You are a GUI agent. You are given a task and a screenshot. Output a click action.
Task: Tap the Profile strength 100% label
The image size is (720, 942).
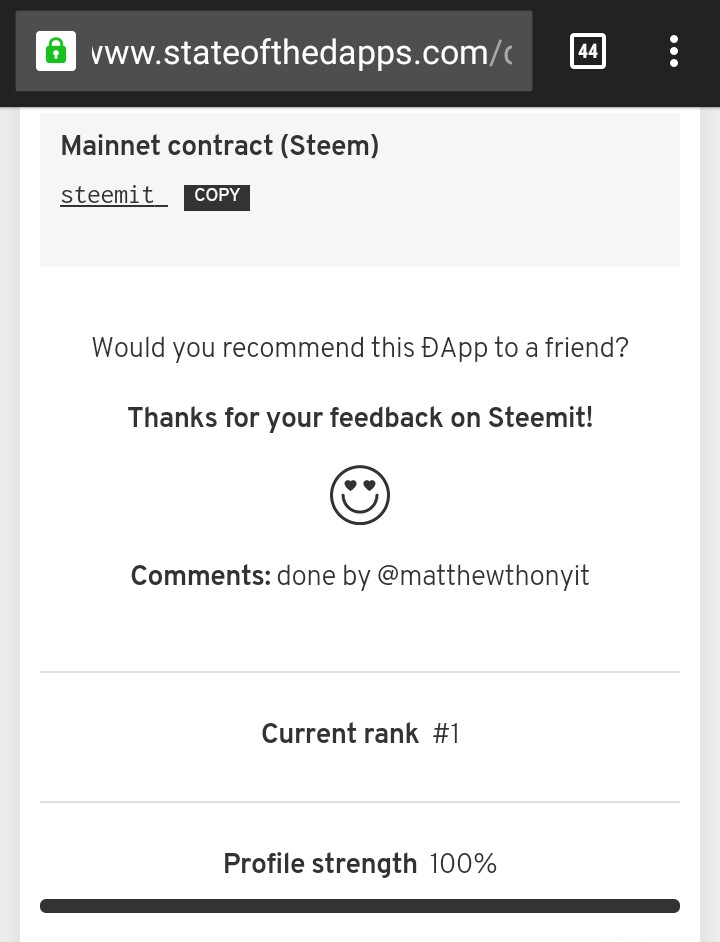click(x=359, y=863)
